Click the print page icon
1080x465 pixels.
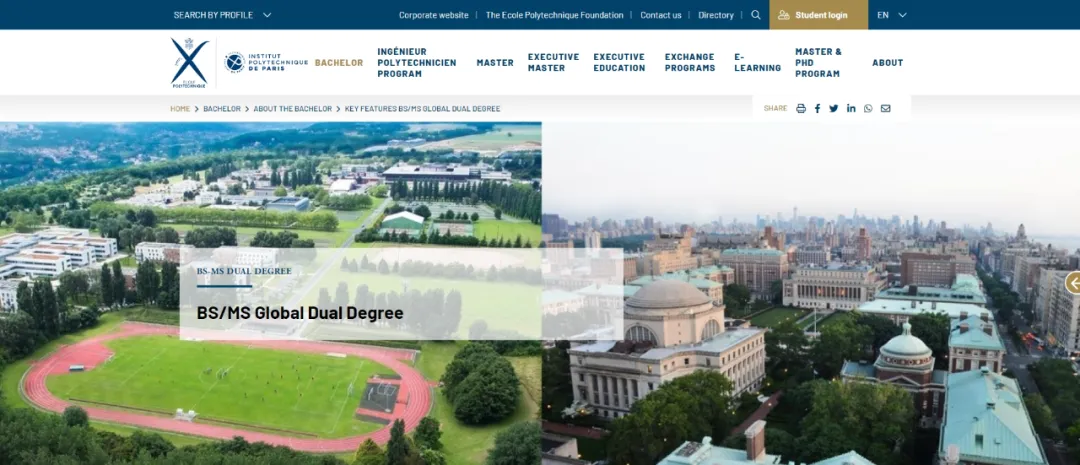point(800,108)
